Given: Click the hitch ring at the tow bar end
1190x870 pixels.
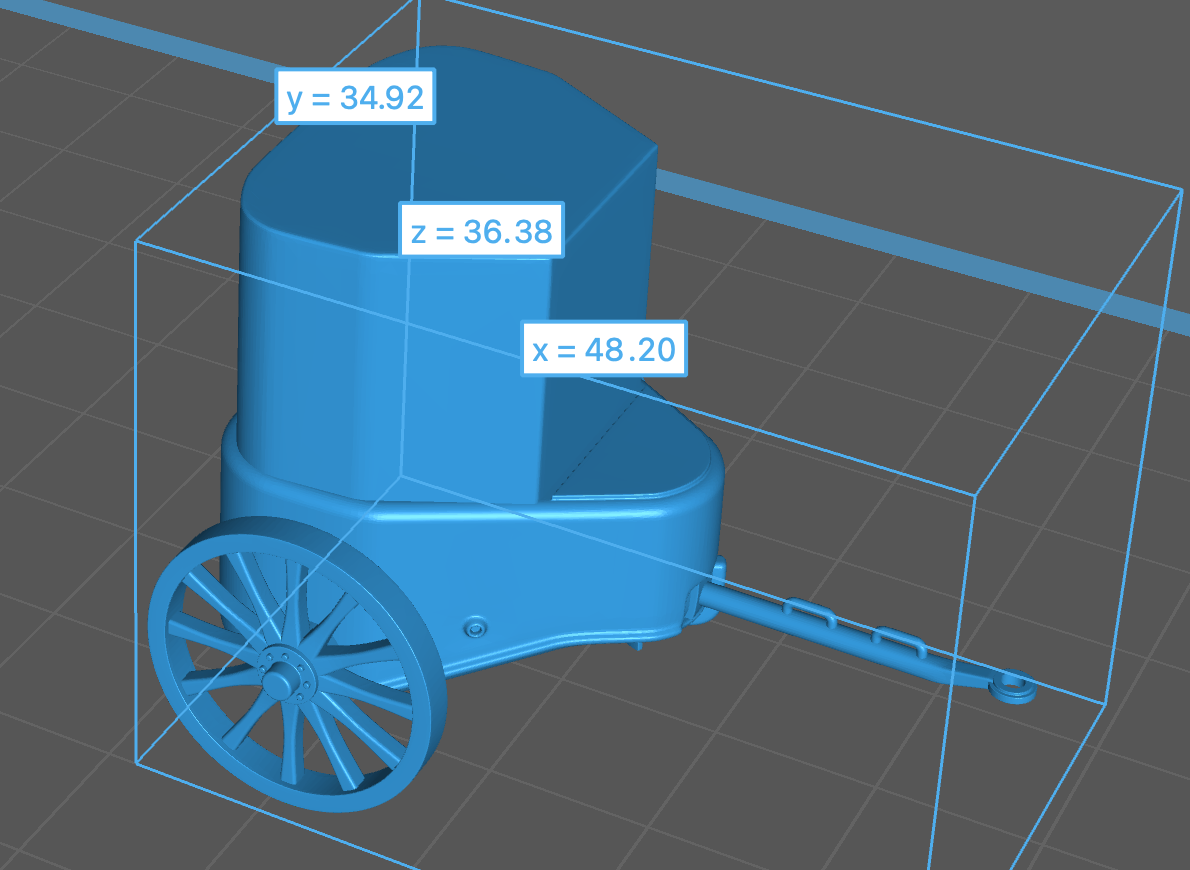Looking at the screenshot, I should [x=1015, y=686].
